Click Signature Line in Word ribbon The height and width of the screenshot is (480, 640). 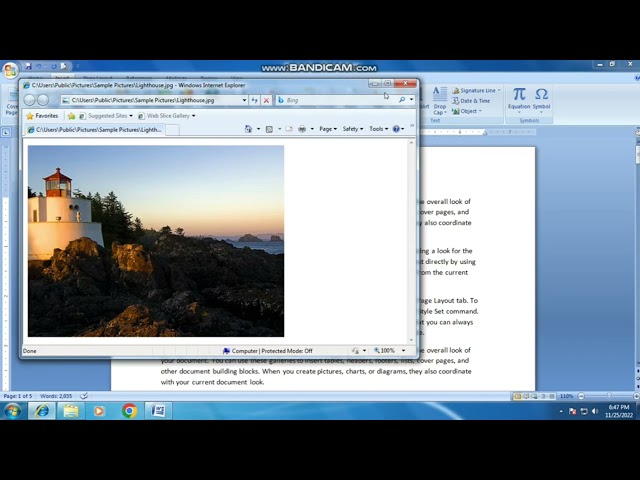(x=473, y=91)
